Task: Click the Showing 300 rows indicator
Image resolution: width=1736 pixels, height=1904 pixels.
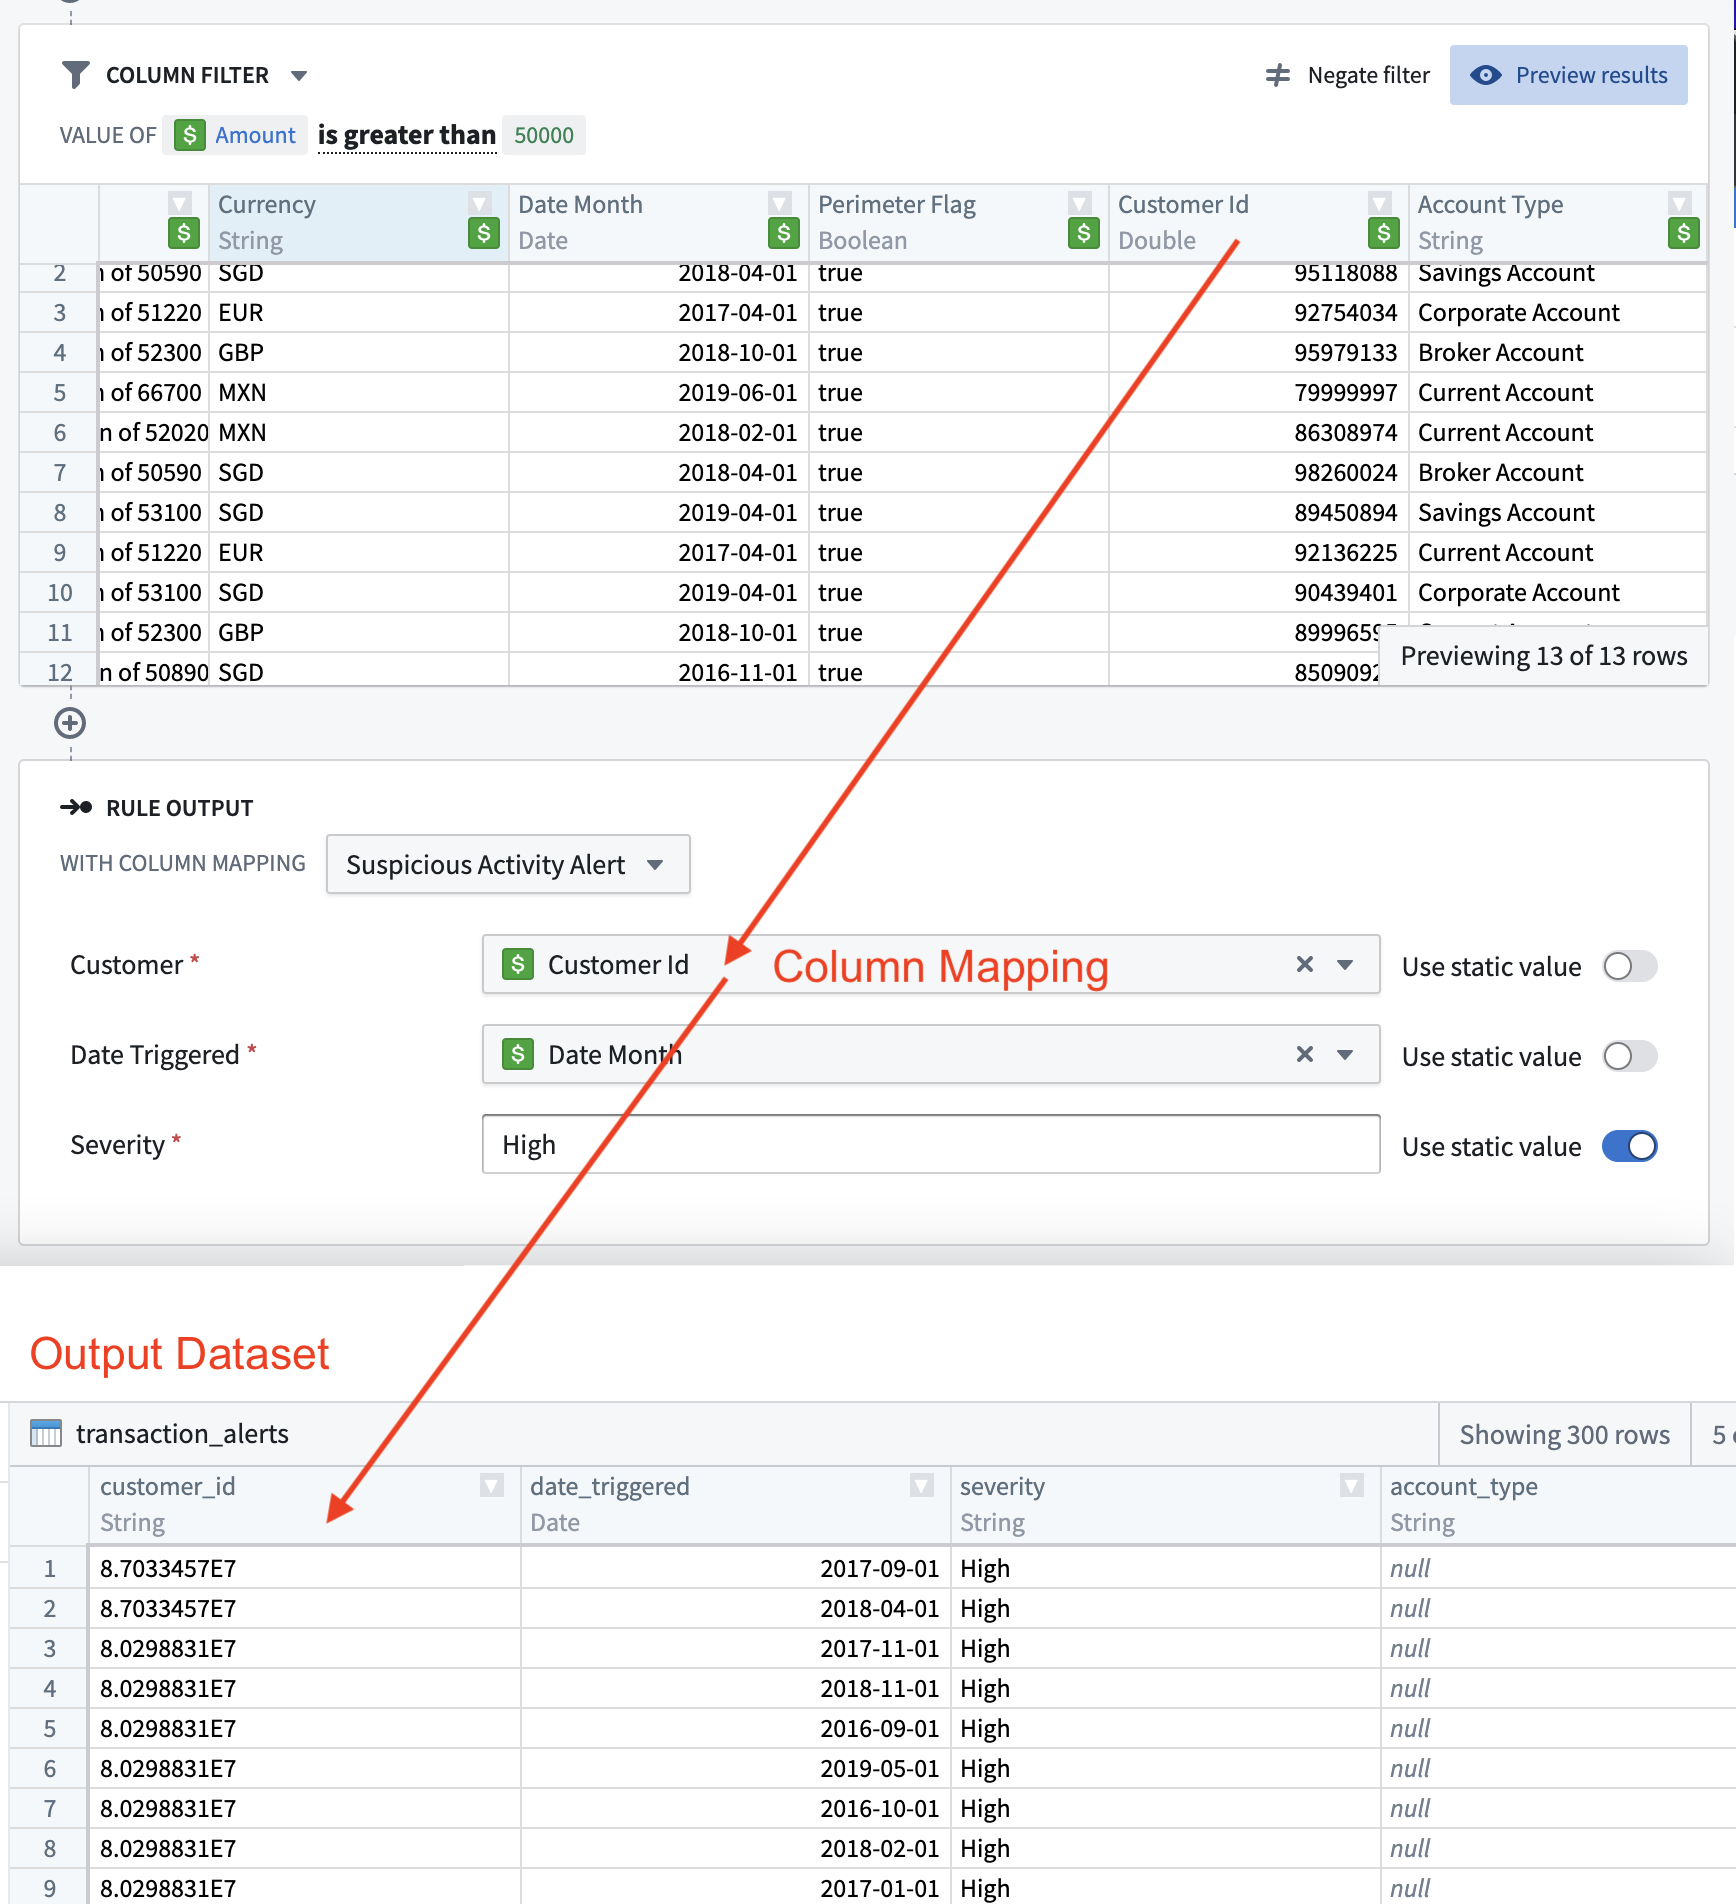Action: [1564, 1434]
